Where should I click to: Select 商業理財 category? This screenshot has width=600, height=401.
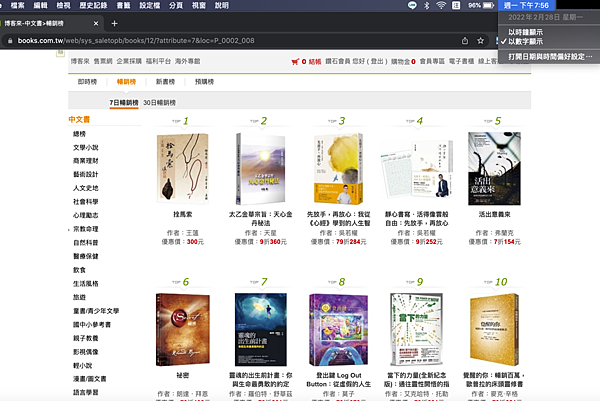coord(86,161)
